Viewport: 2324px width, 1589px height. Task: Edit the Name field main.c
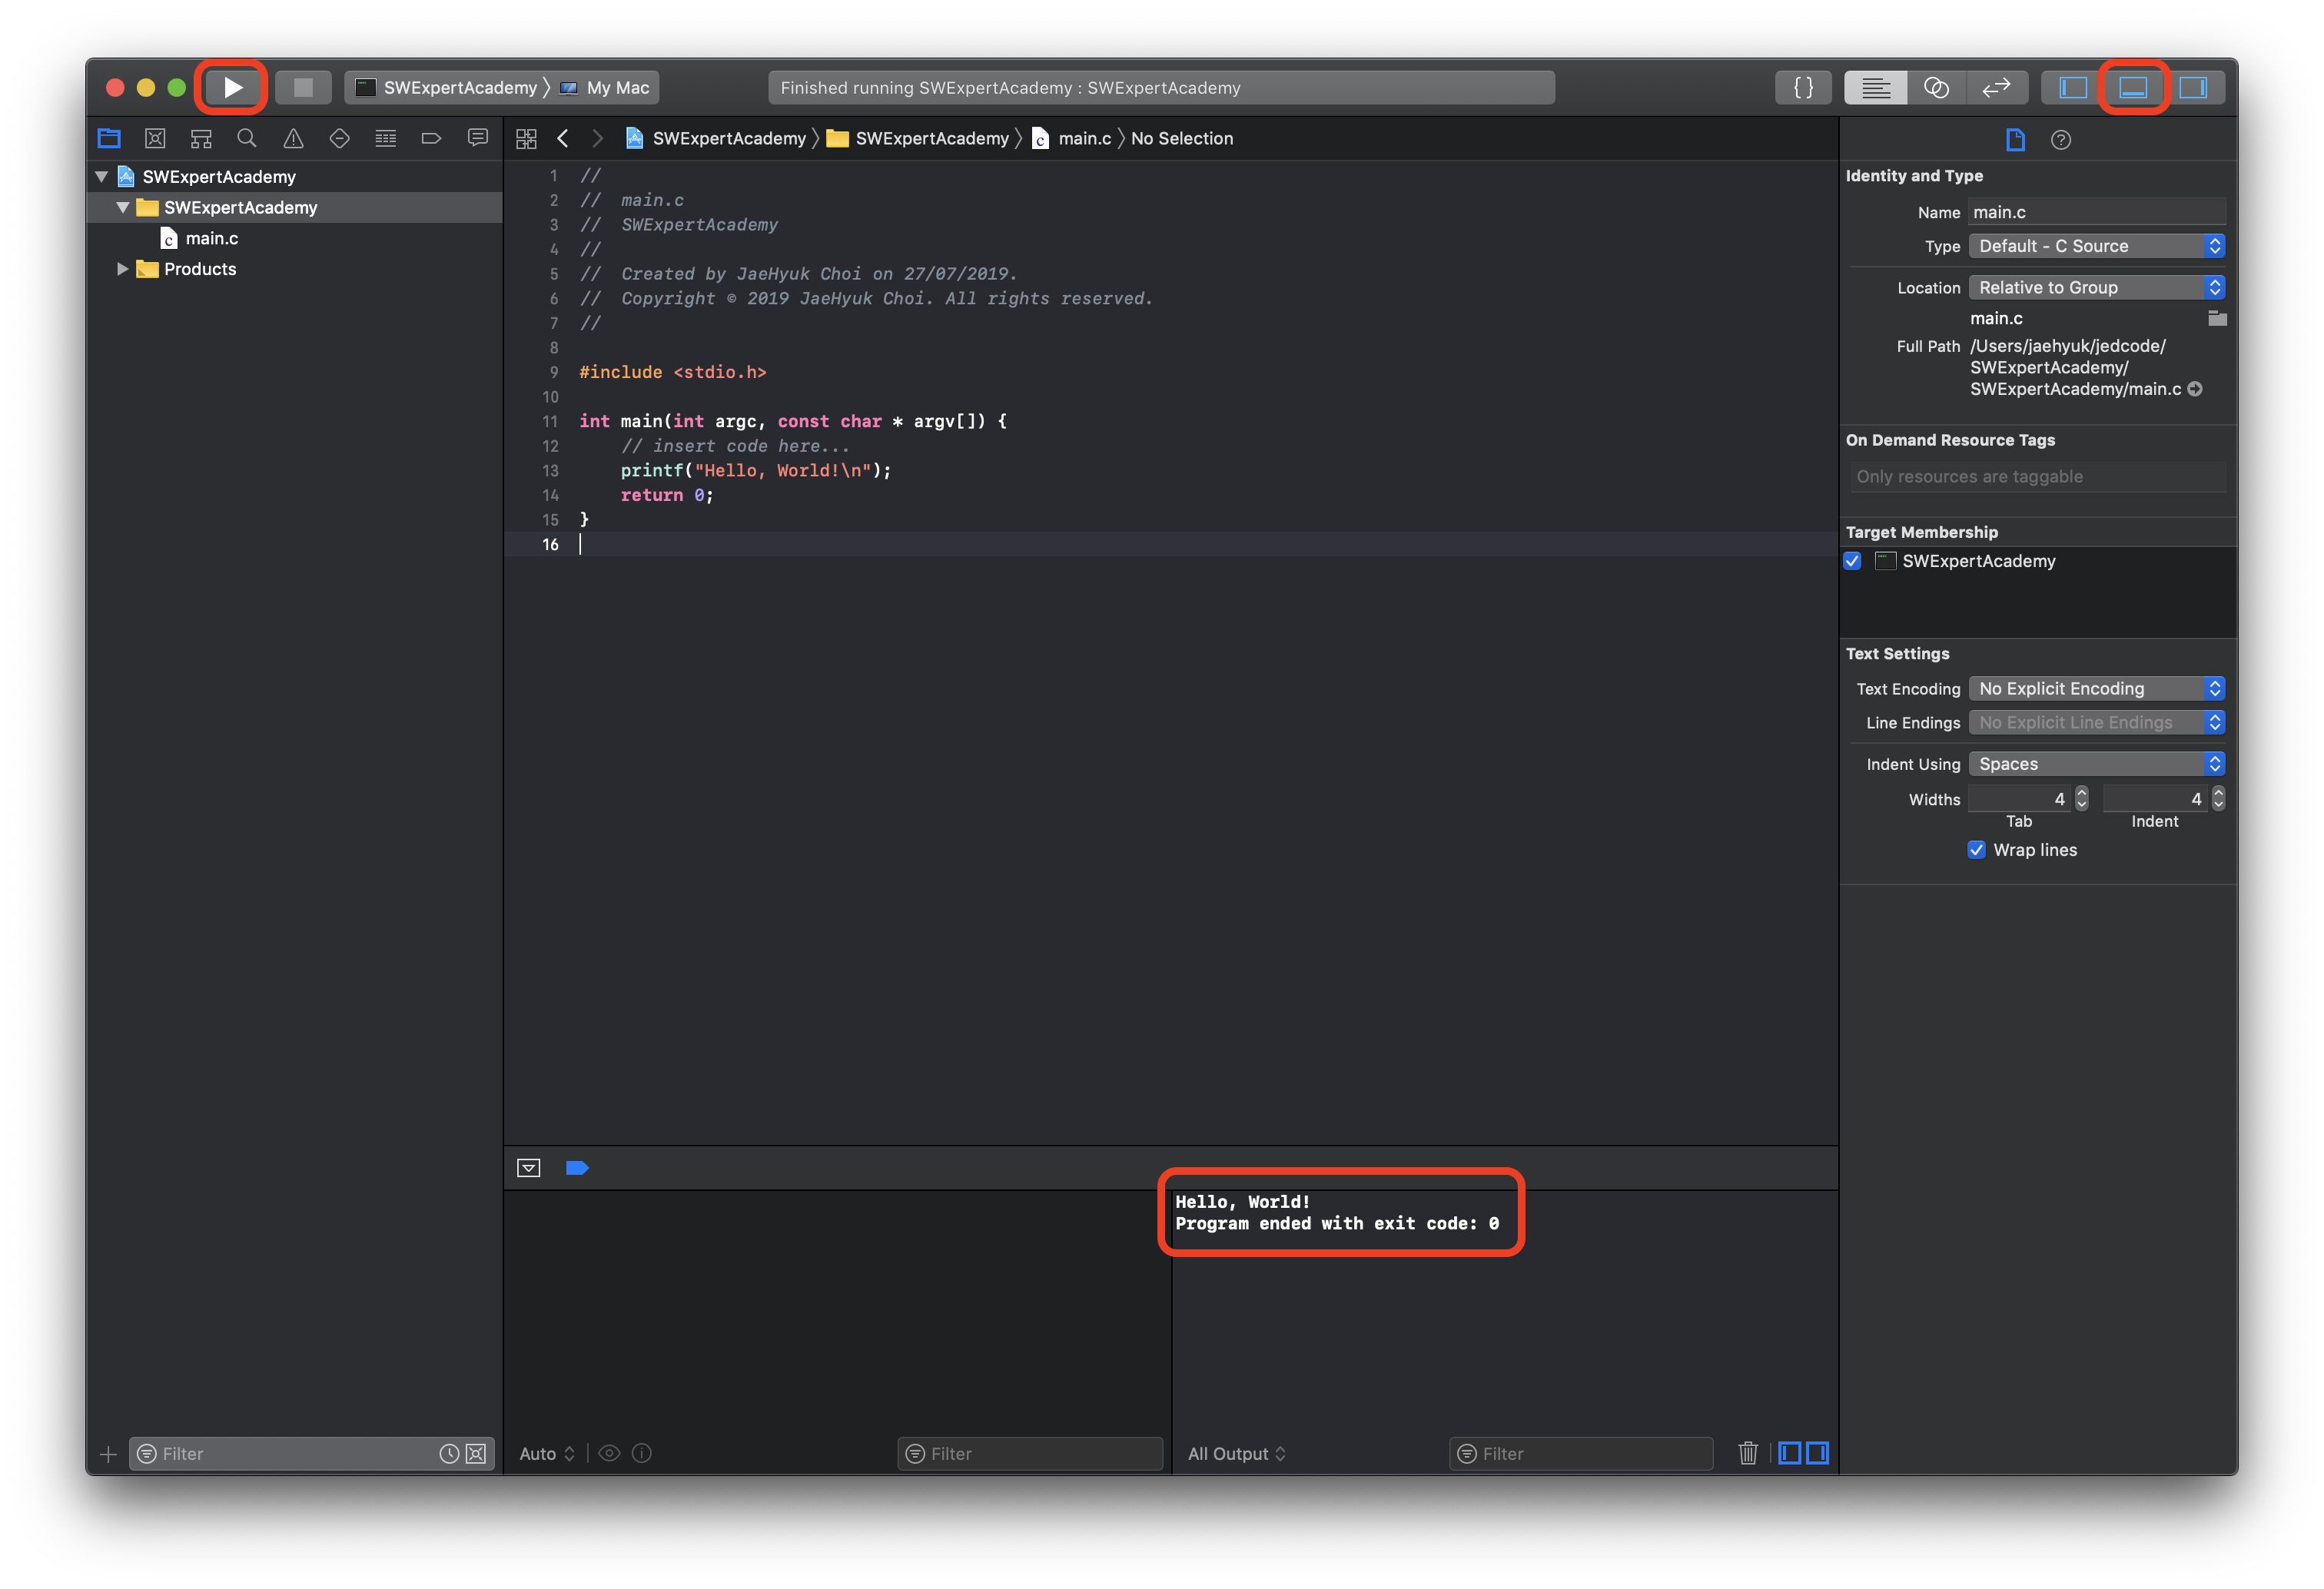(x=2097, y=212)
